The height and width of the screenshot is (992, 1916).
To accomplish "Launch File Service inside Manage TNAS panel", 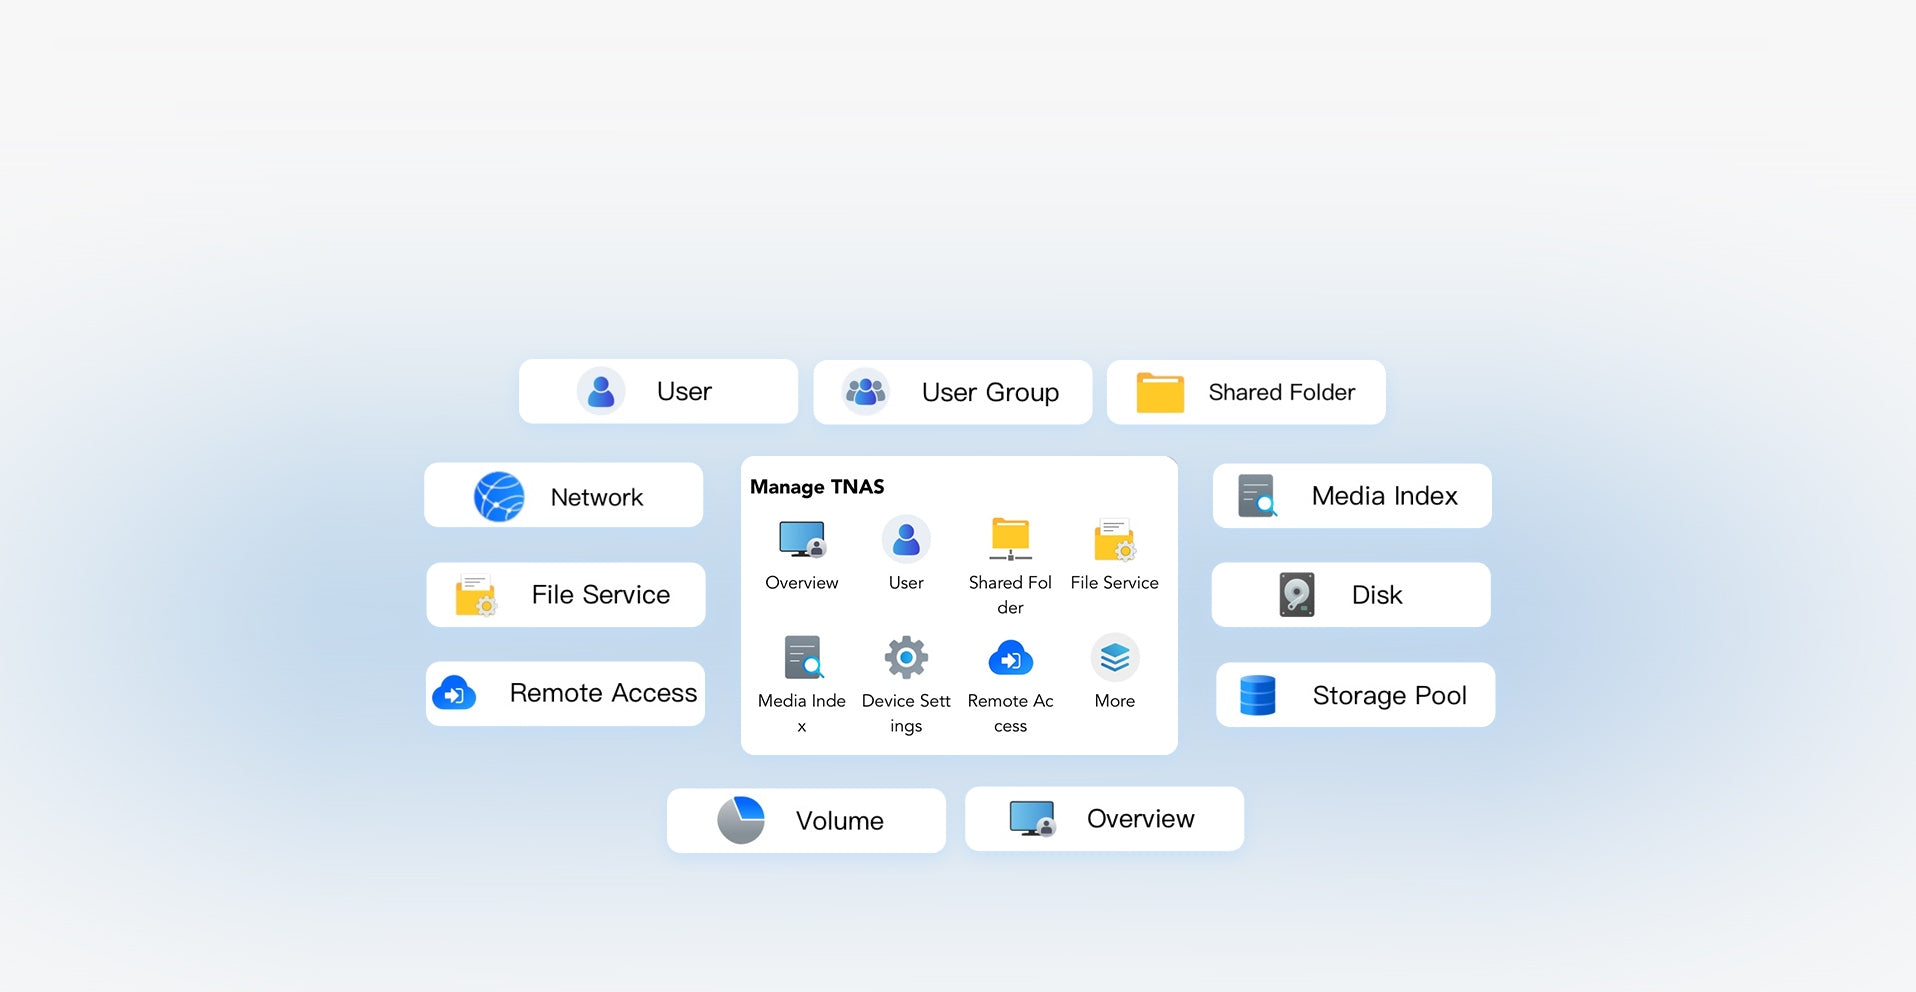I will pyautogui.click(x=1114, y=541).
